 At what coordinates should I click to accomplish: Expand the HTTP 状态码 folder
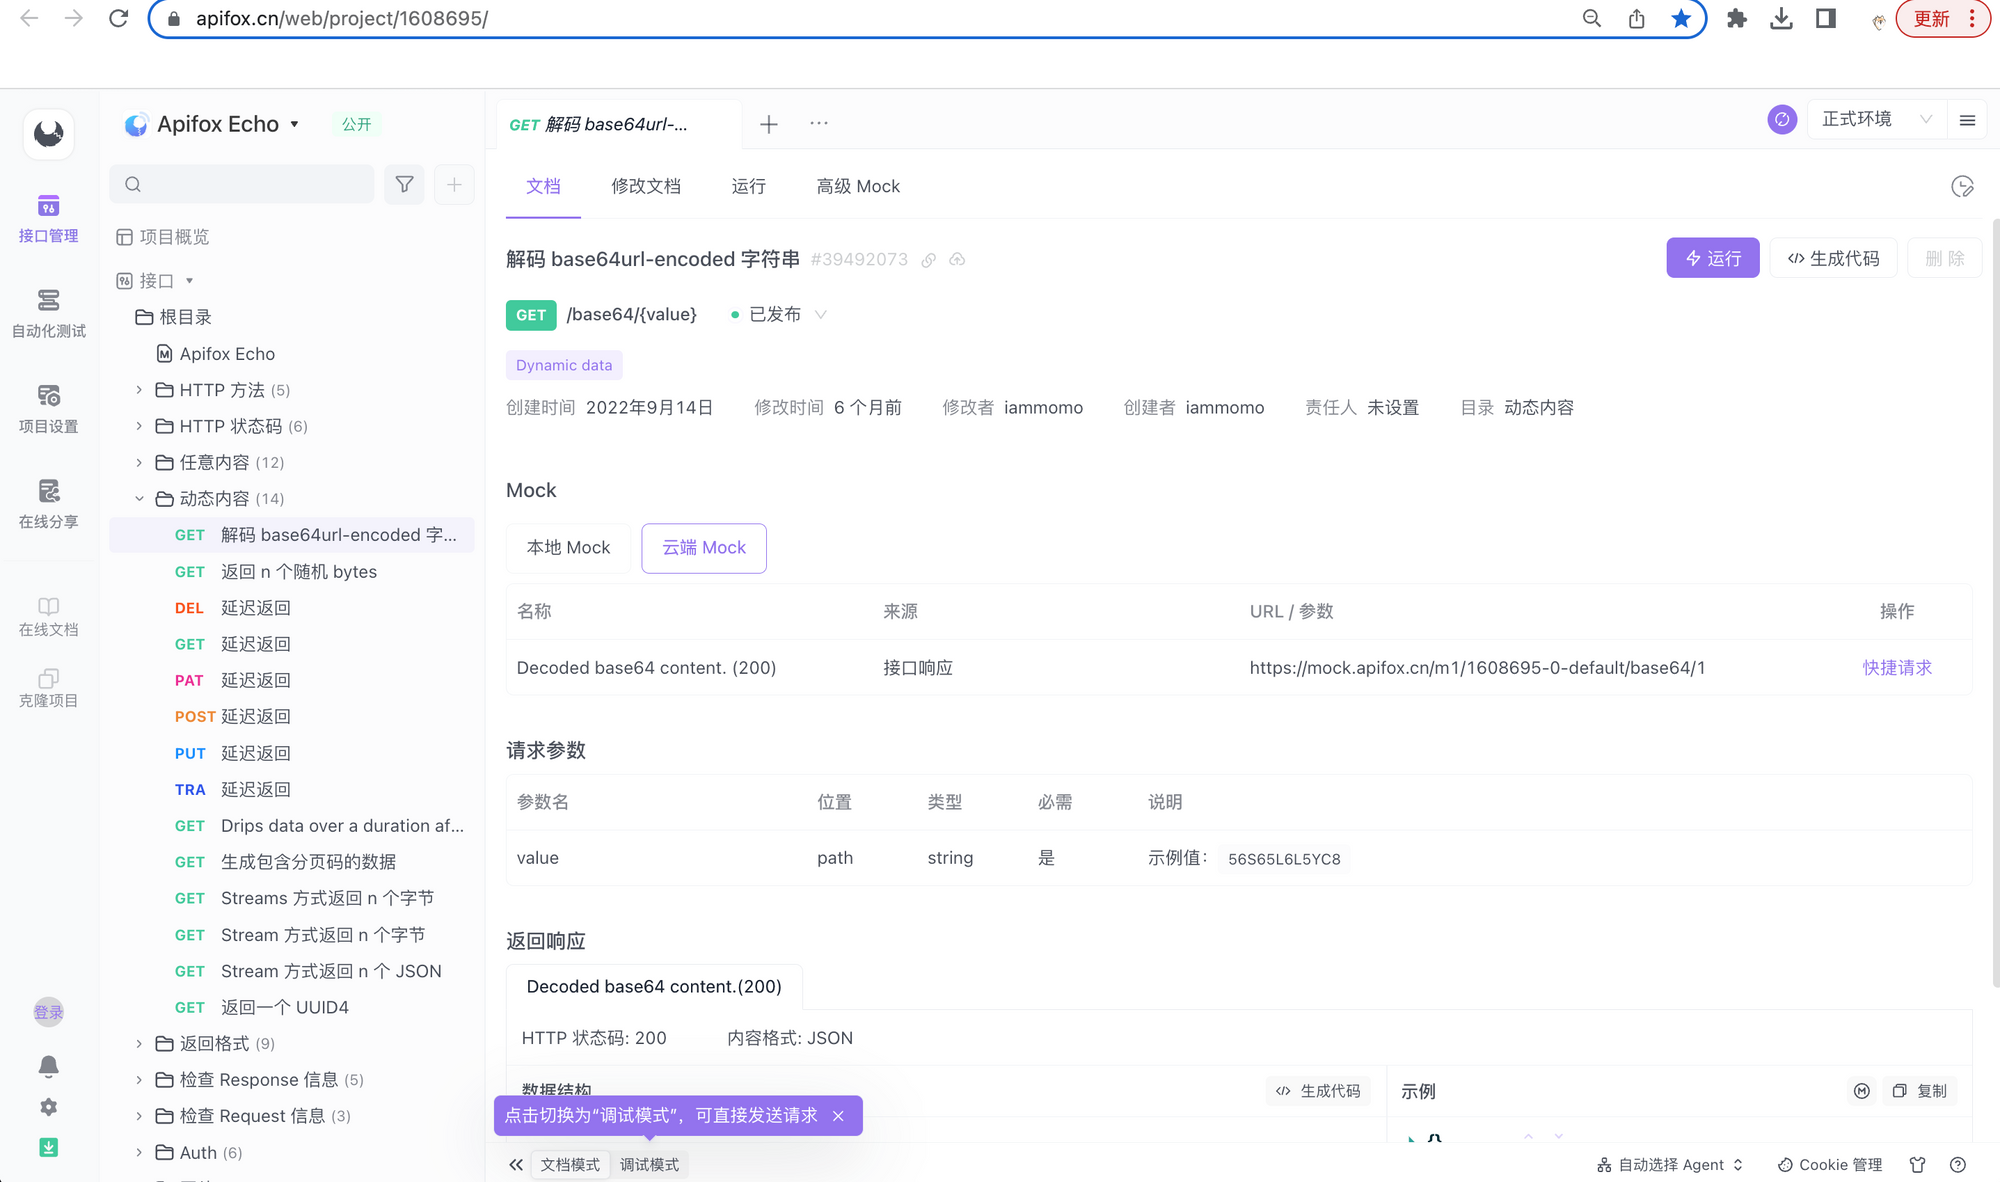click(x=139, y=426)
